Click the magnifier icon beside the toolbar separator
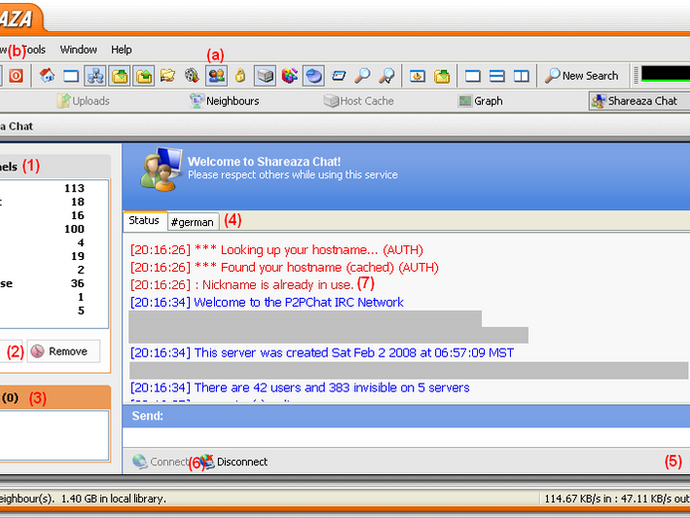690x518 pixels. point(386,76)
